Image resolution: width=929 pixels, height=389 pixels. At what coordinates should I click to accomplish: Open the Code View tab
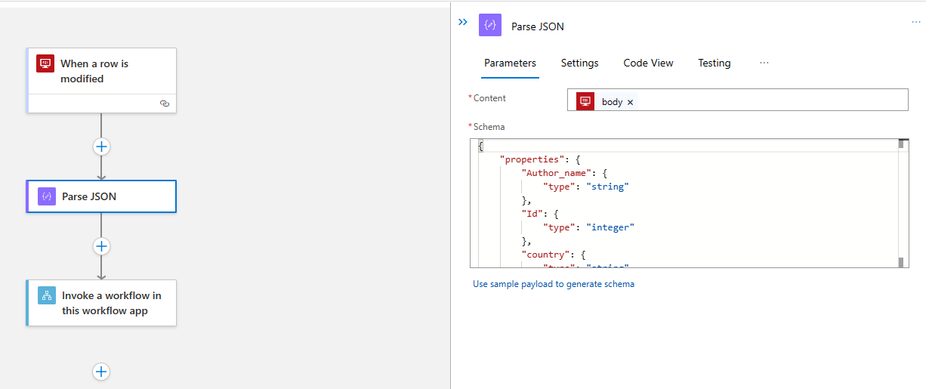pyautogui.click(x=648, y=63)
